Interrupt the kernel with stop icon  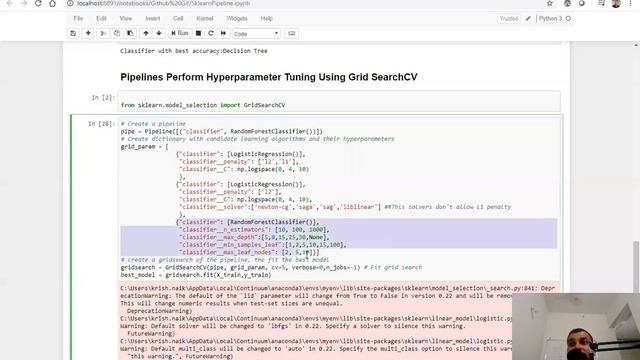198,33
